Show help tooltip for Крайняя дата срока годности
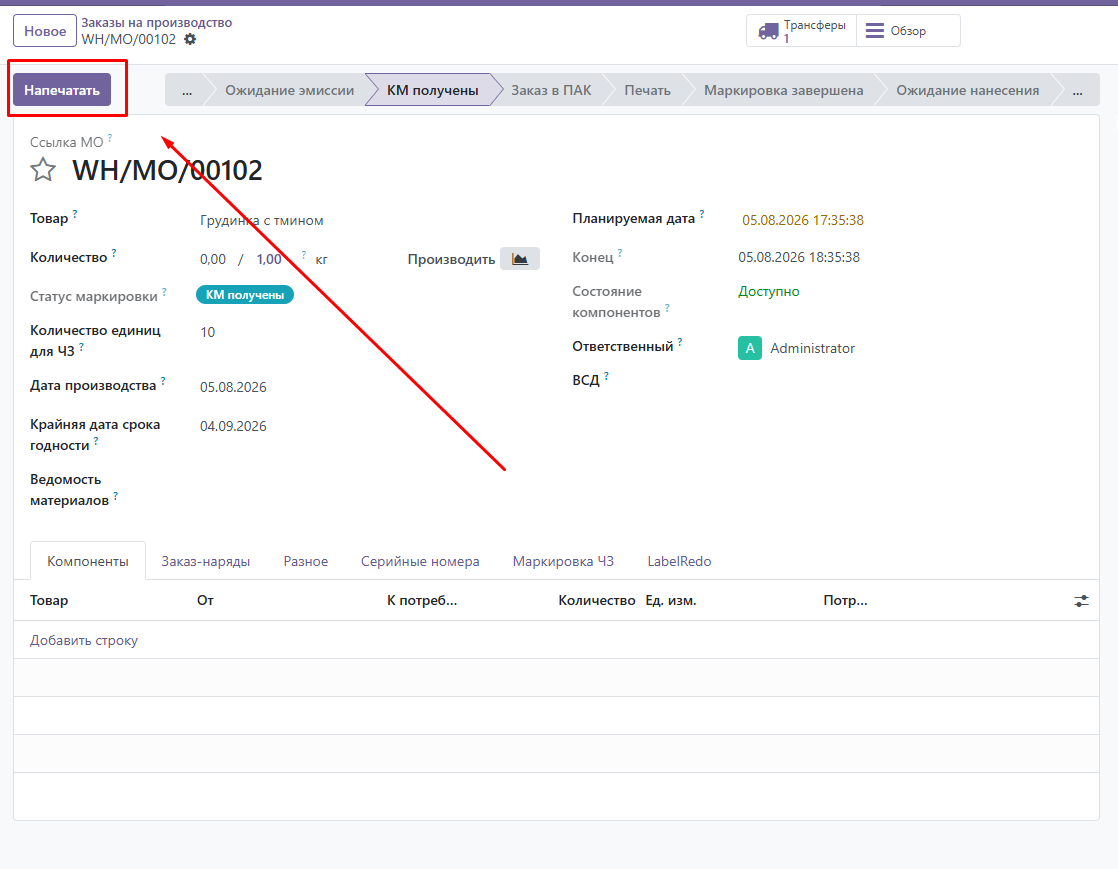The width and height of the screenshot is (1118, 869). tap(96, 441)
